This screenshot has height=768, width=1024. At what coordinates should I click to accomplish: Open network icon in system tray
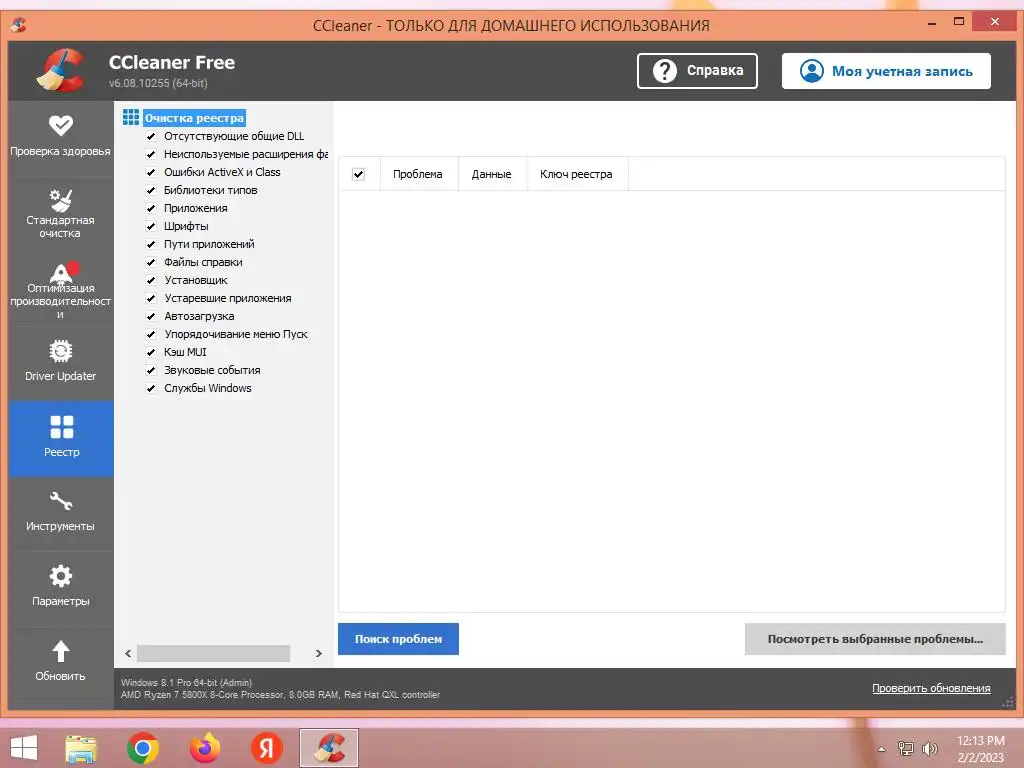pyautogui.click(x=906, y=749)
